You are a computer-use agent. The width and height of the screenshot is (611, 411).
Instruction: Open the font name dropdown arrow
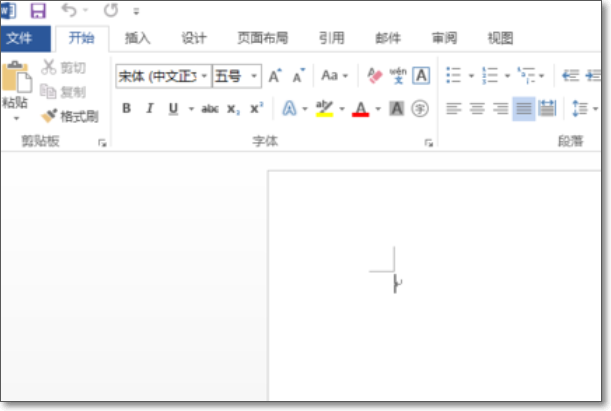[204, 76]
